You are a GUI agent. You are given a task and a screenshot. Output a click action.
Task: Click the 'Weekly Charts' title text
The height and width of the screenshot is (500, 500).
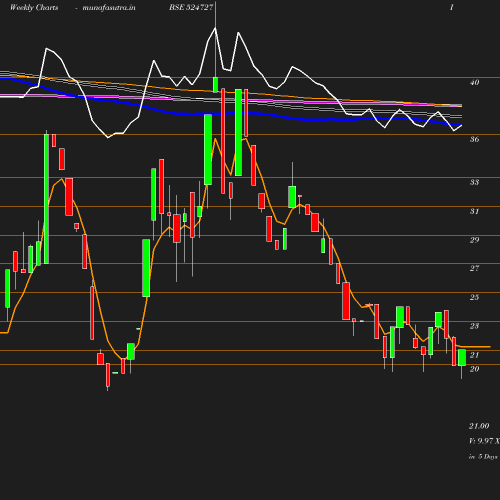pos(34,7)
